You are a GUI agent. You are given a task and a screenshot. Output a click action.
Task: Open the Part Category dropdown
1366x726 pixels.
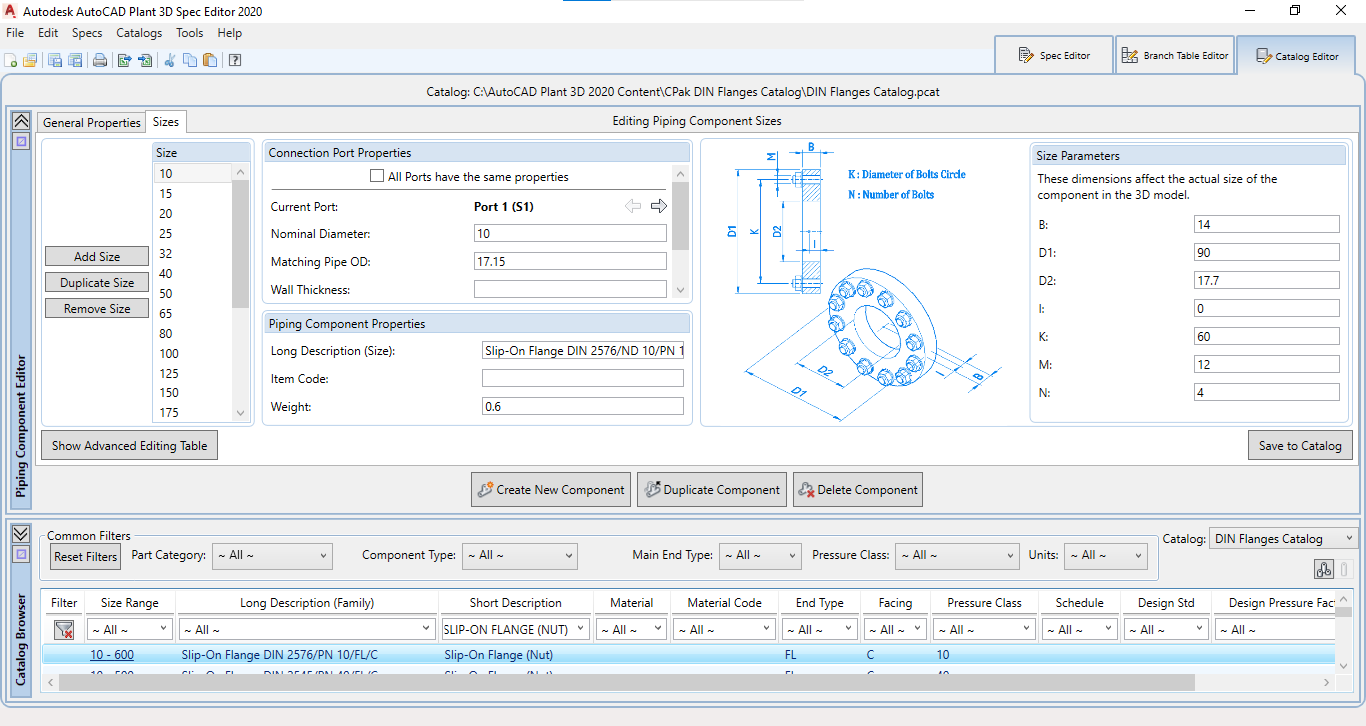271,555
